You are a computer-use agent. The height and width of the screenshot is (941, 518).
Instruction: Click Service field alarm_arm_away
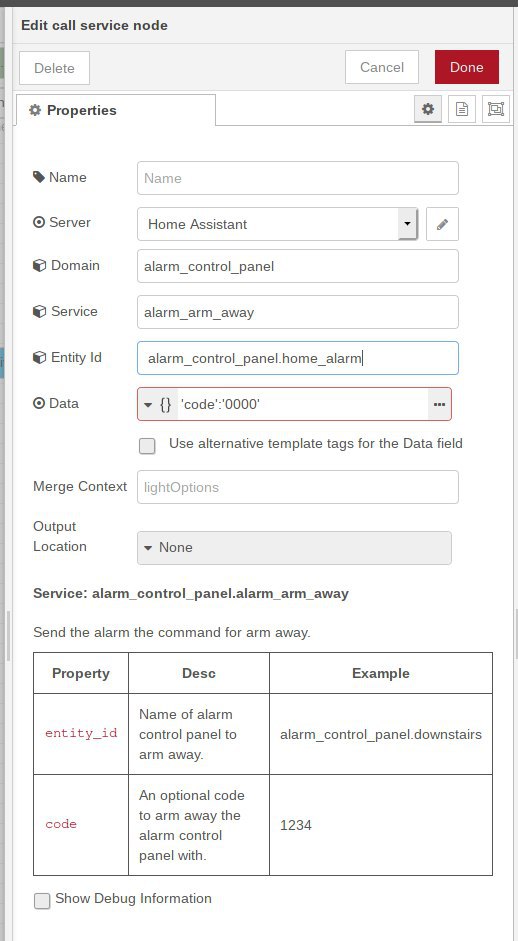(x=298, y=312)
